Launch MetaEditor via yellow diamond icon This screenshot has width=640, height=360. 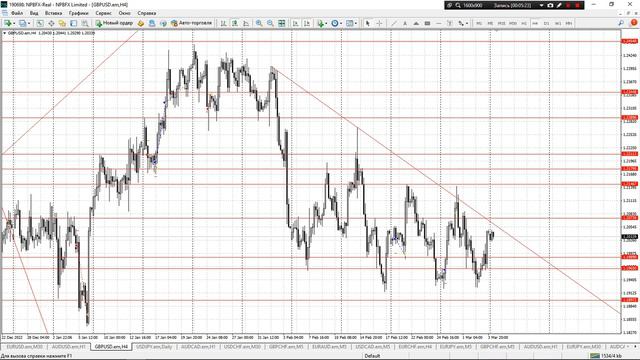coord(141,23)
